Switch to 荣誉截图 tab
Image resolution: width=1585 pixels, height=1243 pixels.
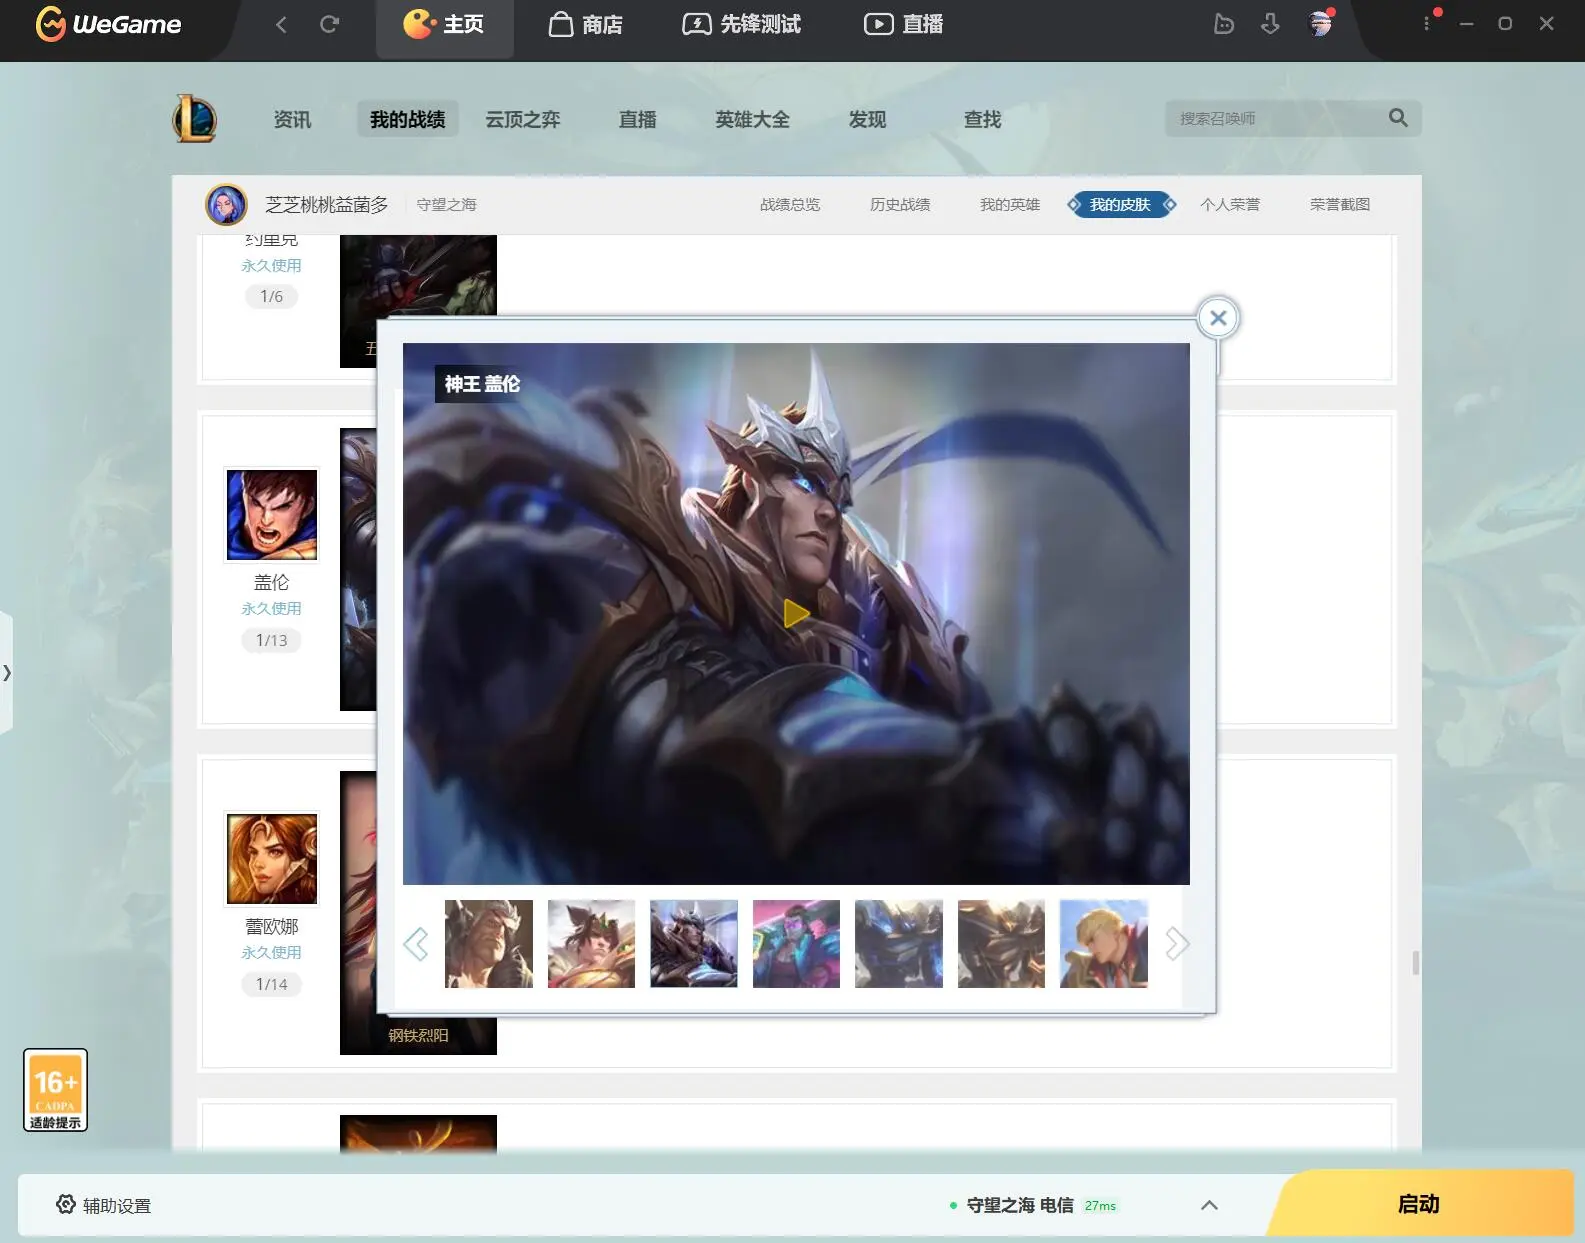click(x=1340, y=204)
